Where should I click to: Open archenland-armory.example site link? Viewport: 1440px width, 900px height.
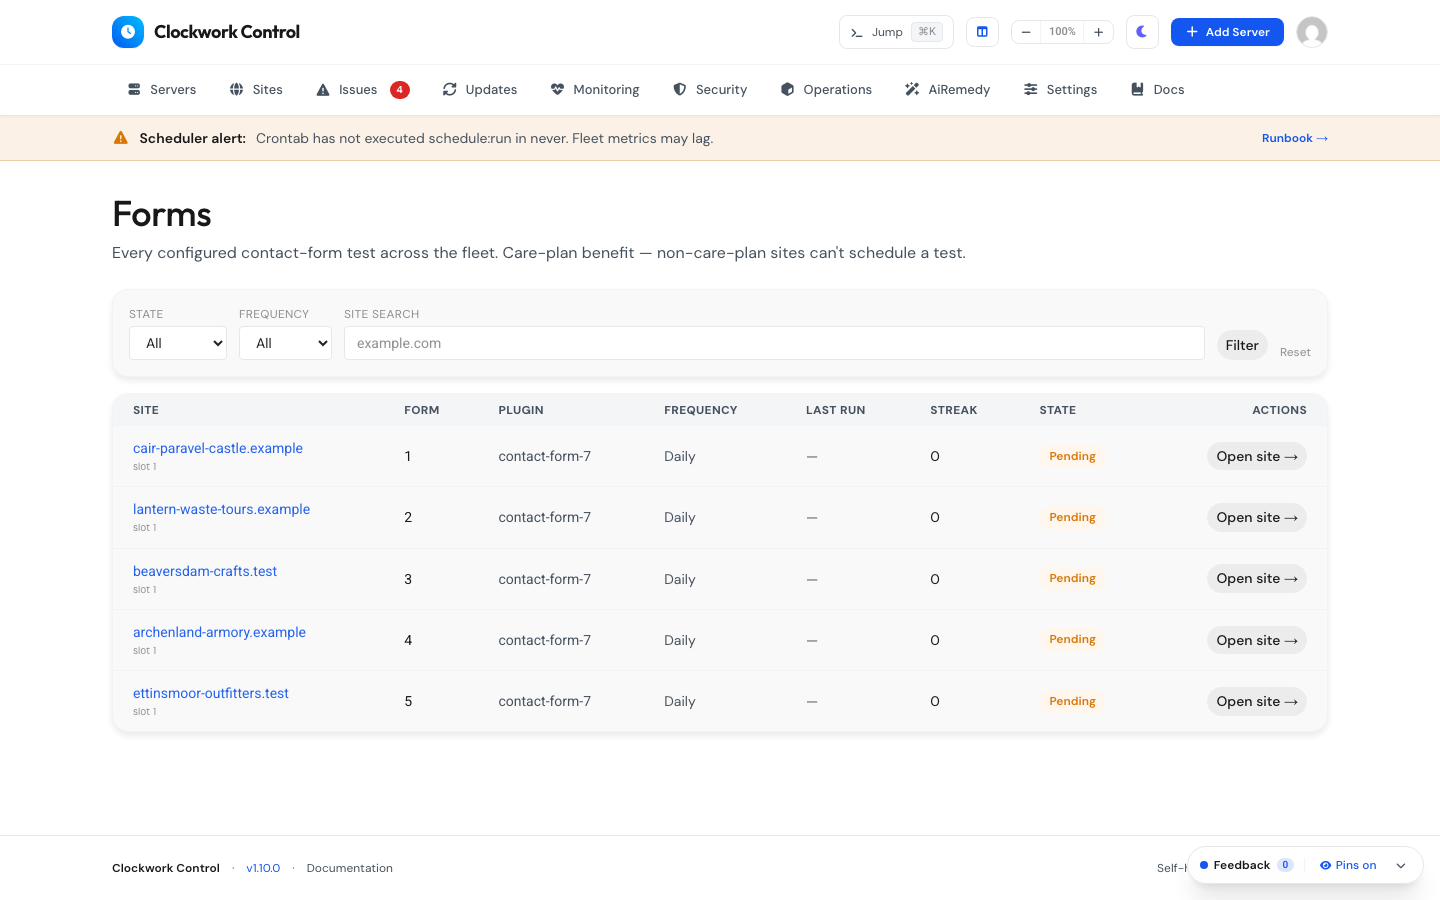click(219, 632)
